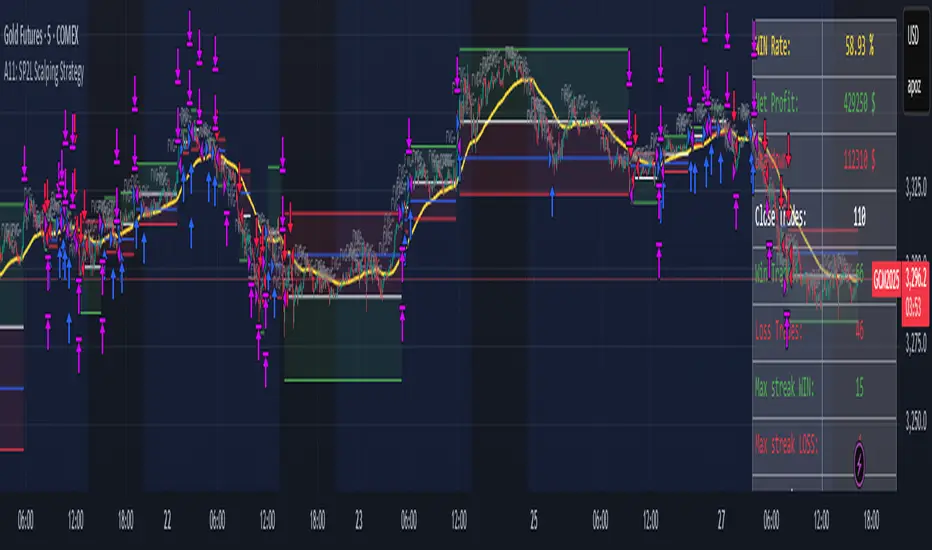Click the date label 25 on time axis
The width and height of the screenshot is (932, 550).
pos(534,520)
